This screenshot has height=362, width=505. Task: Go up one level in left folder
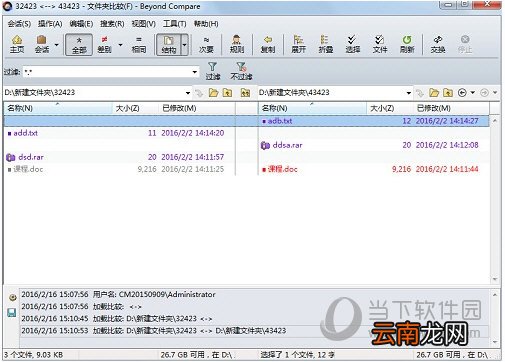(227, 93)
